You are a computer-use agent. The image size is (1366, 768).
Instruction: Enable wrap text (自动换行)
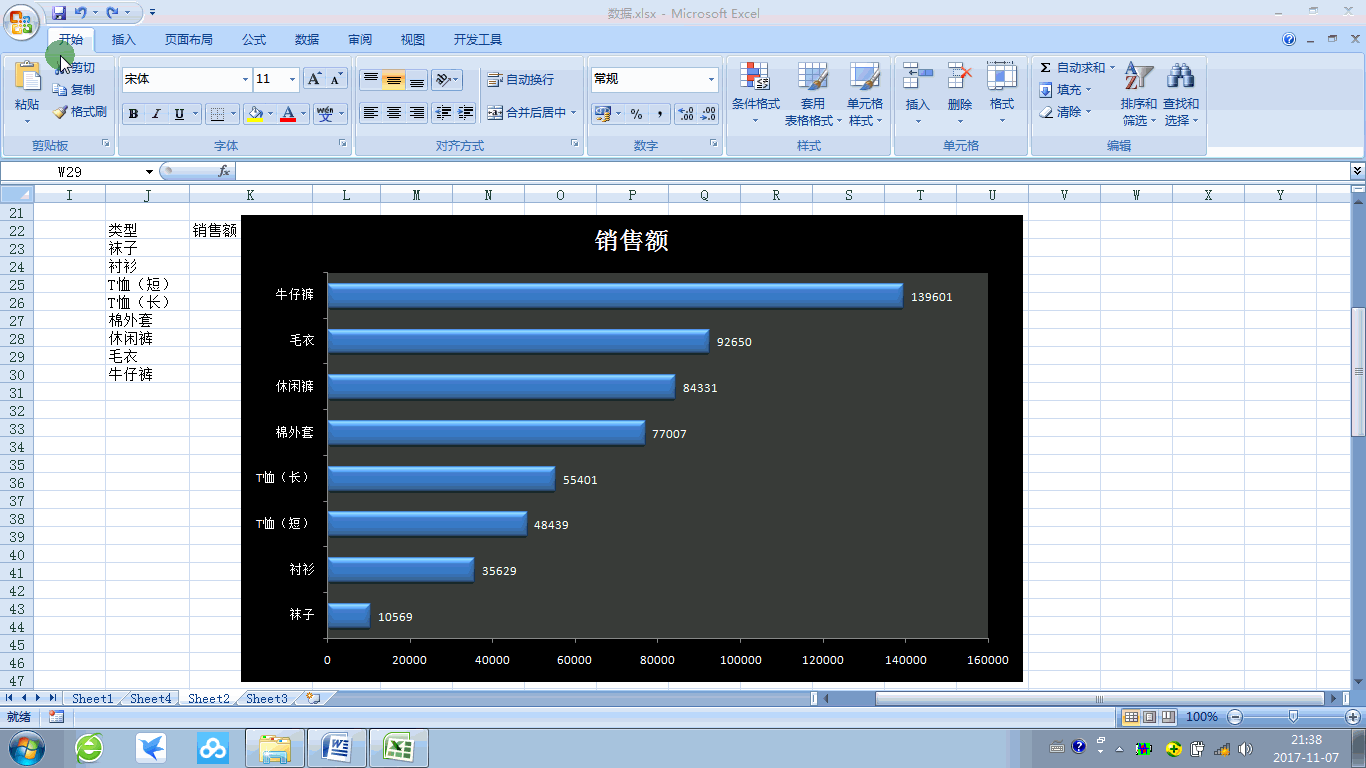click(x=520, y=80)
